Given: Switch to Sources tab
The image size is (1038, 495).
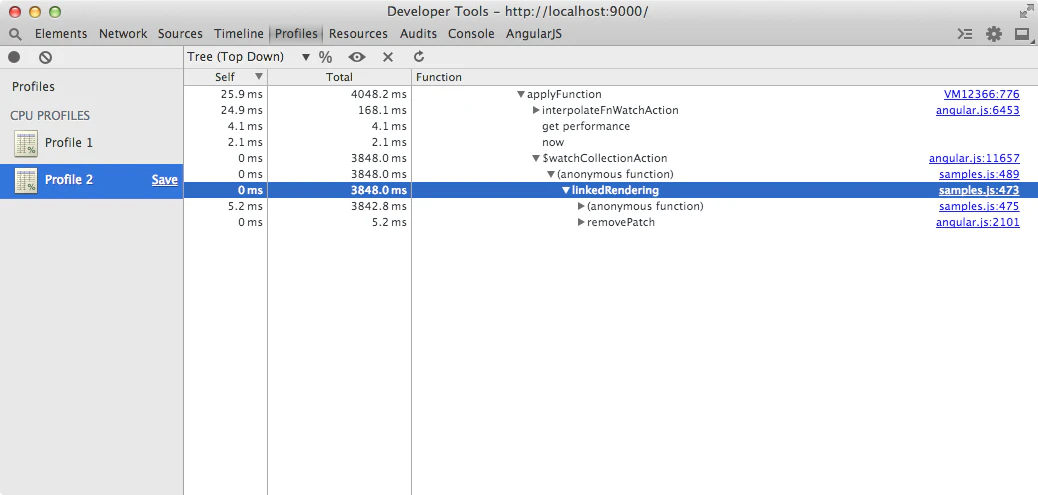Looking at the screenshot, I should [x=180, y=34].
